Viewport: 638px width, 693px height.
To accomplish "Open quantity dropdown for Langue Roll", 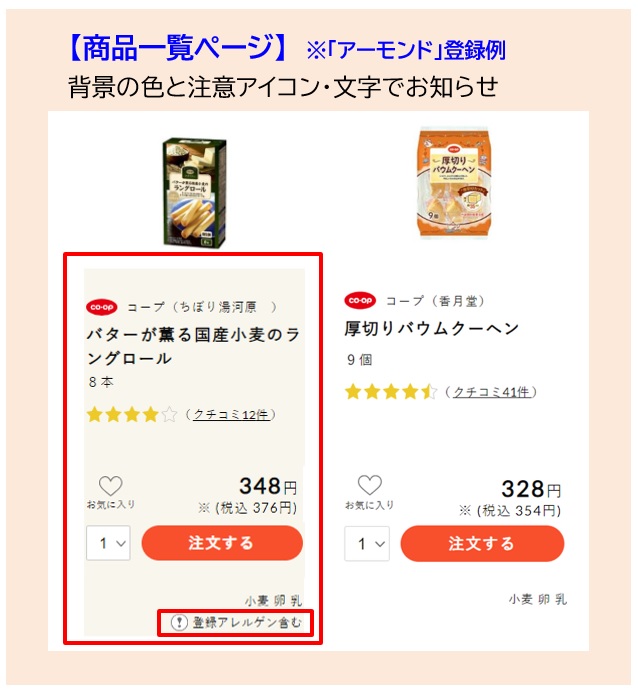I will 108,543.
